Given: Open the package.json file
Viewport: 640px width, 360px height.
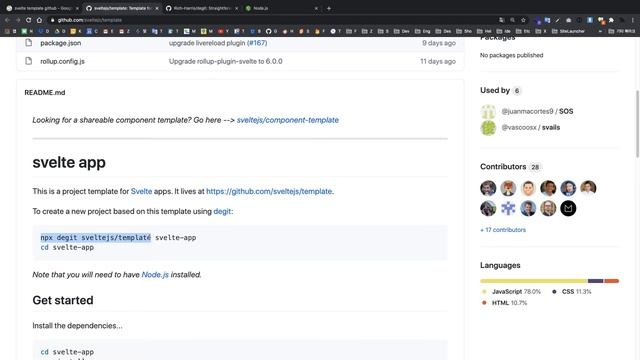Looking at the screenshot, I should pos(60,43).
